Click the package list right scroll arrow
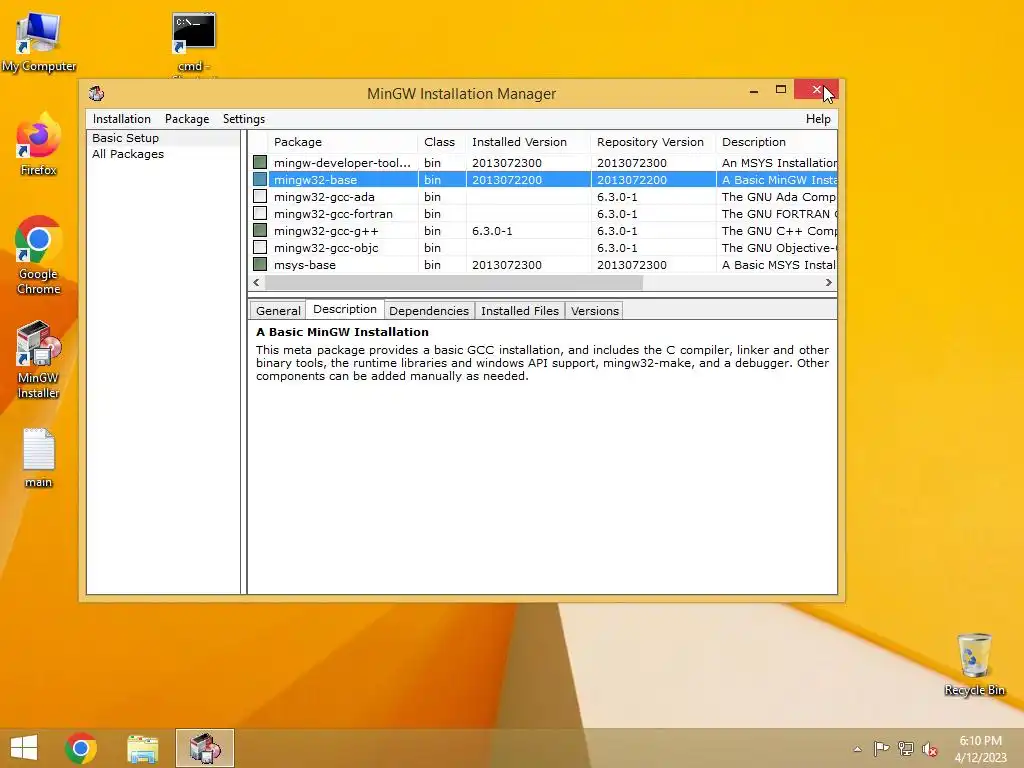The image size is (1024, 768). tap(829, 282)
